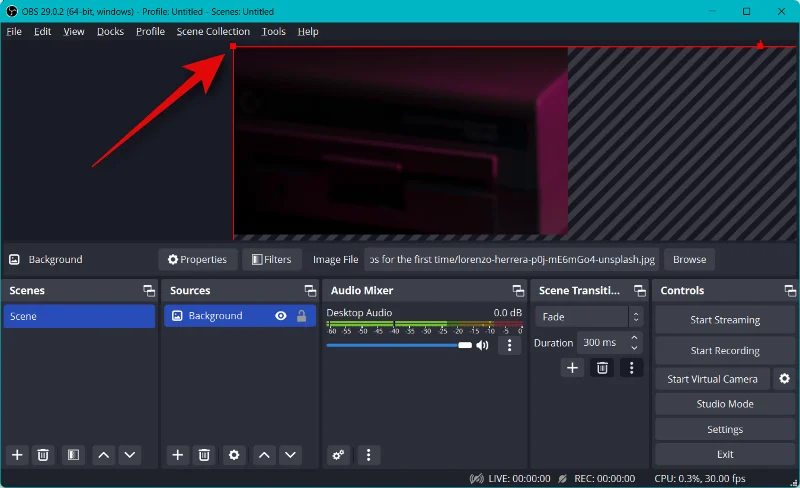Click the Background image in preview
The image size is (800, 488).
[x=401, y=140]
